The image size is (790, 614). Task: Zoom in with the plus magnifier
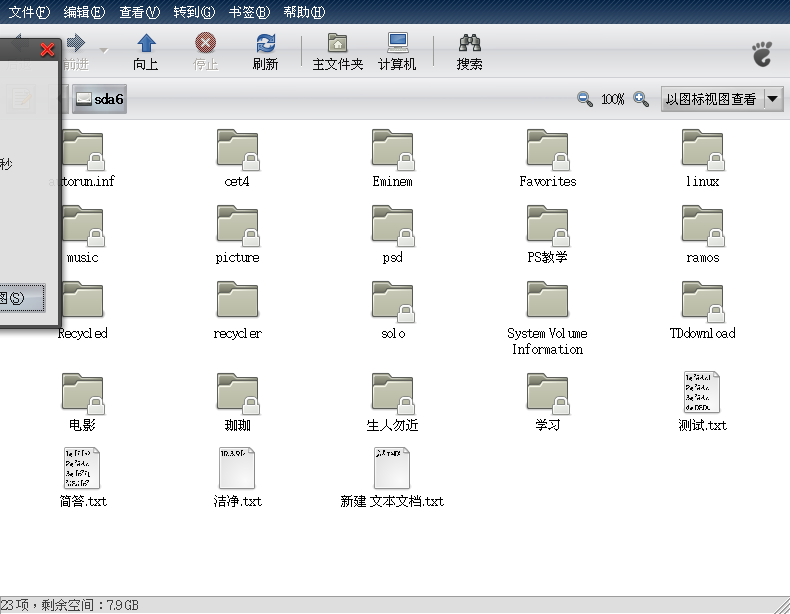pyautogui.click(x=641, y=99)
